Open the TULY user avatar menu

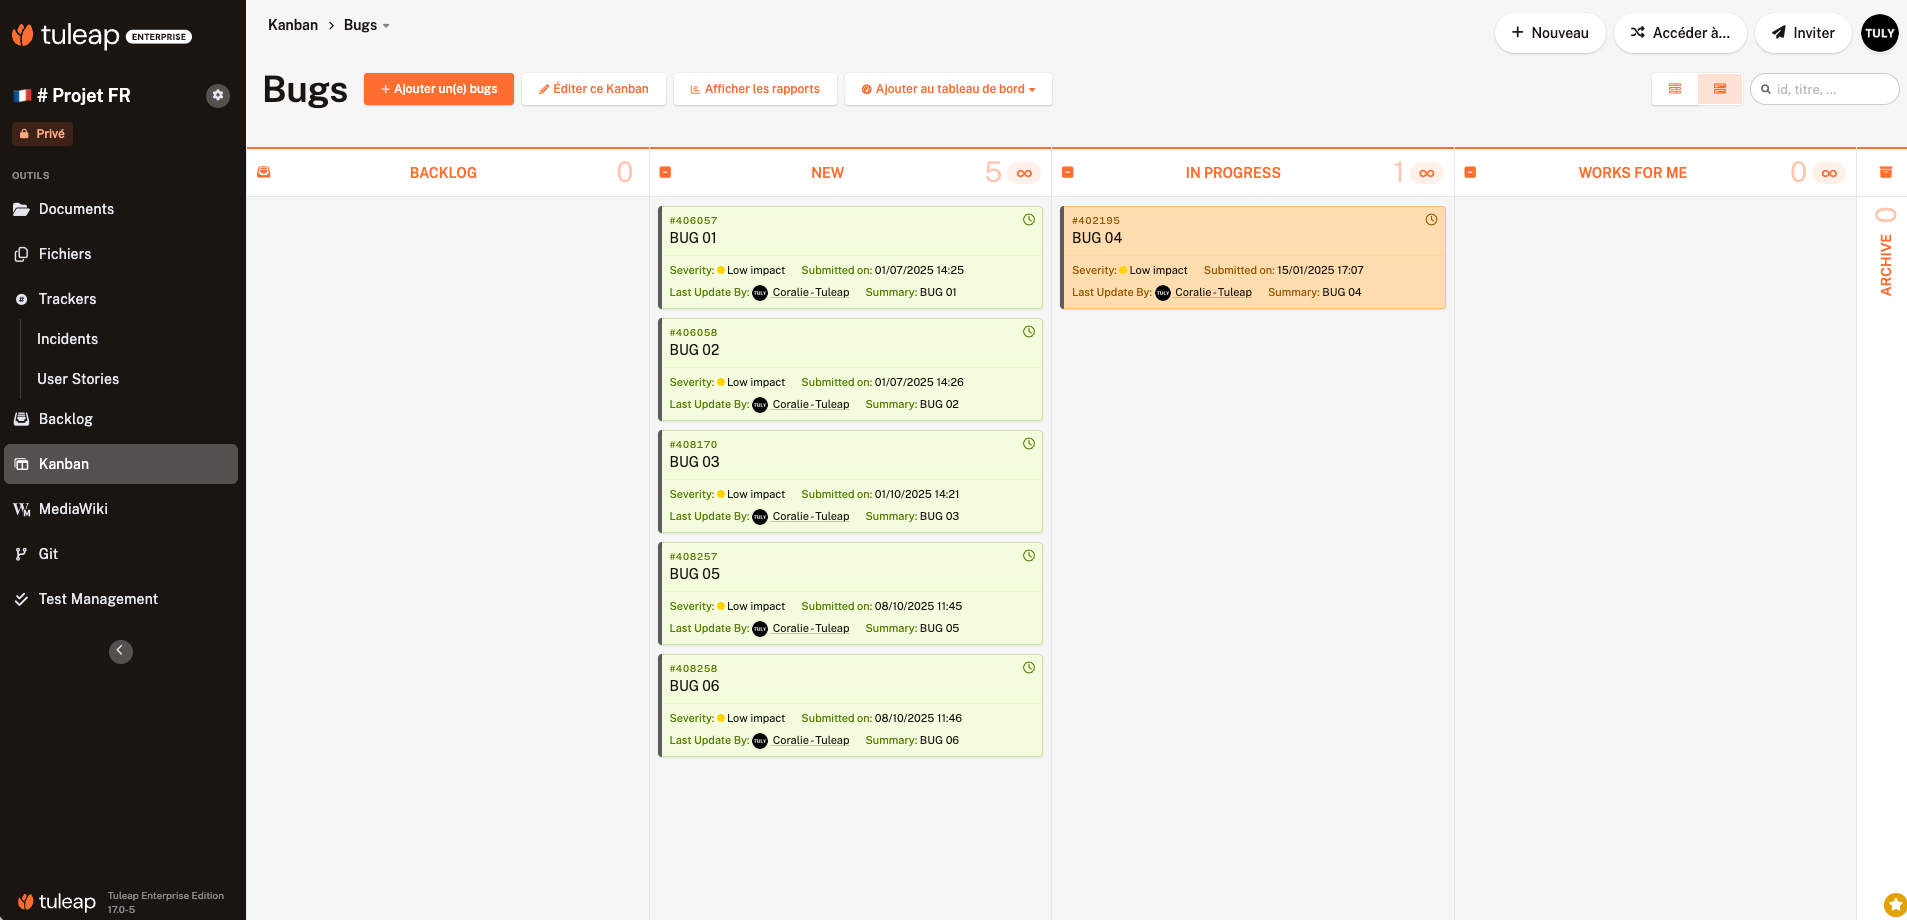pyautogui.click(x=1880, y=33)
